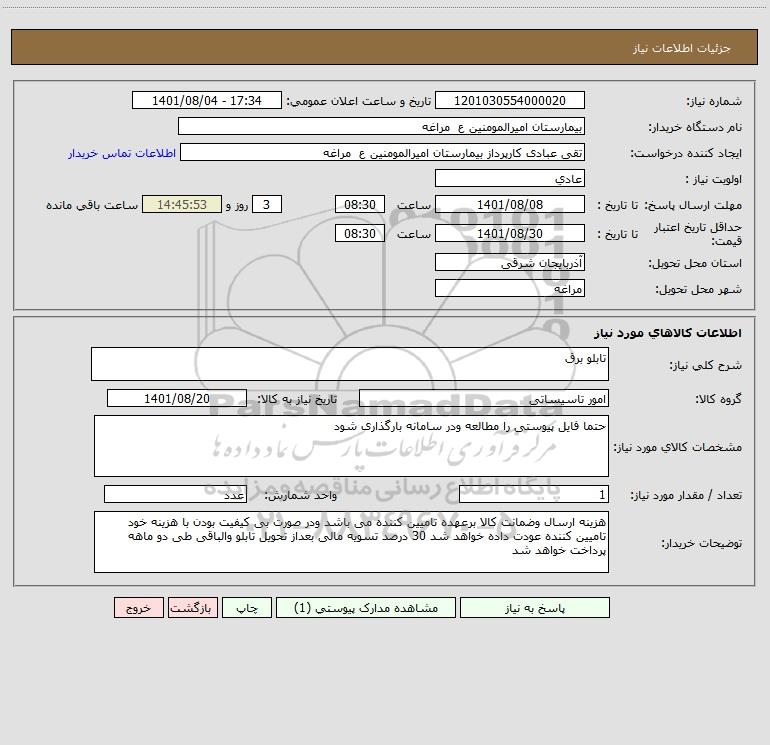The image size is (770, 745).
Task: Click the priority field عادی
Action: [x=510, y=178]
